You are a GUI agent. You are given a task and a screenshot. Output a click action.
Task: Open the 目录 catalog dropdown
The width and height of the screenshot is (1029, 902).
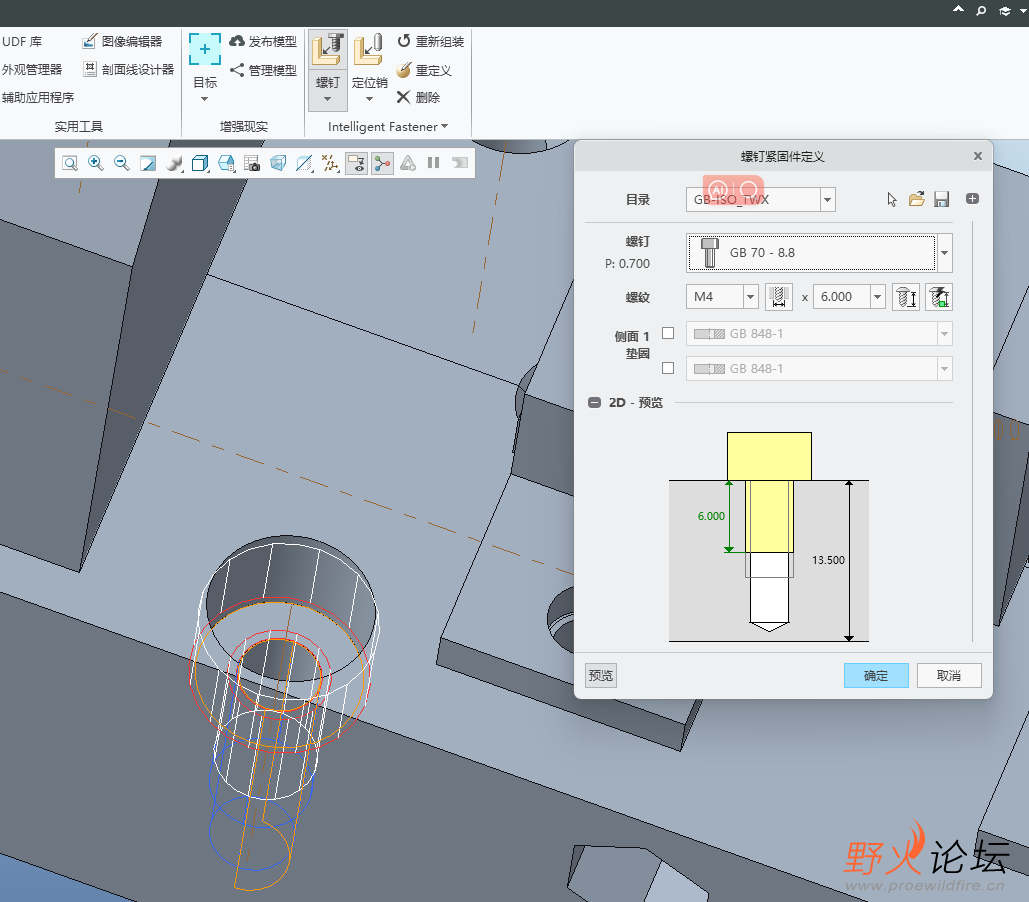(x=828, y=200)
